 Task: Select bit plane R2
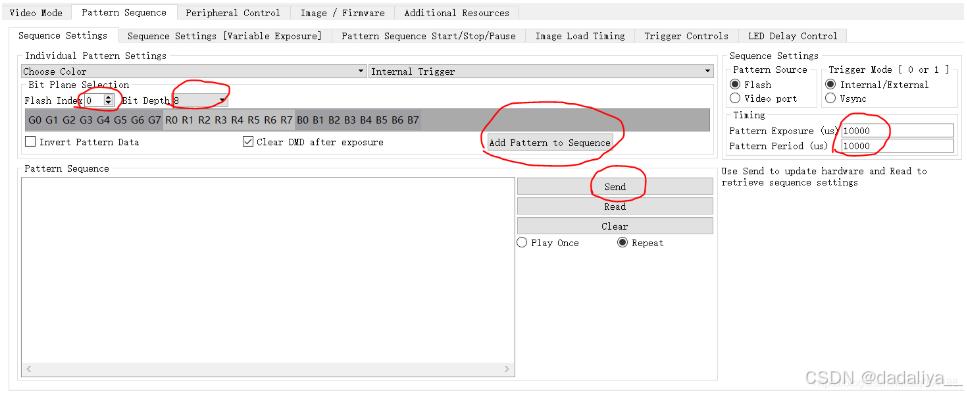204,120
